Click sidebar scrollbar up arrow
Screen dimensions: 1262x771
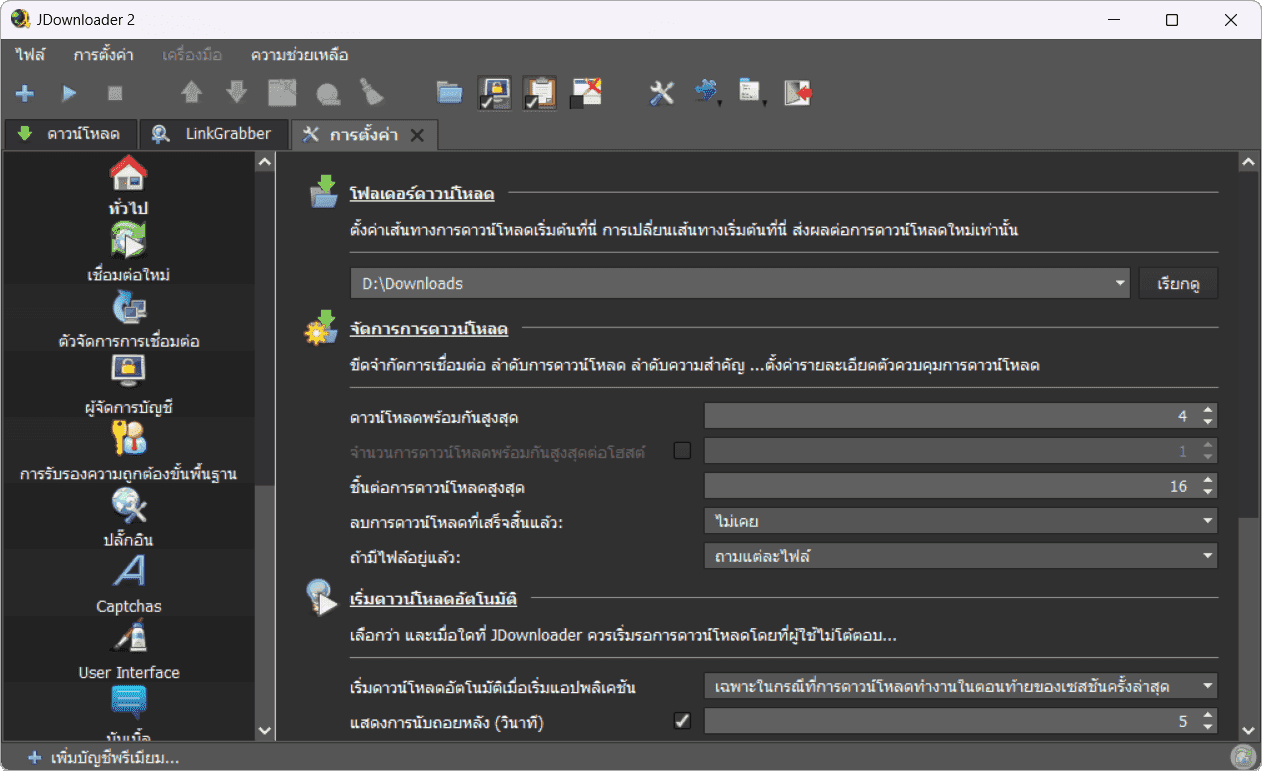[x=265, y=161]
